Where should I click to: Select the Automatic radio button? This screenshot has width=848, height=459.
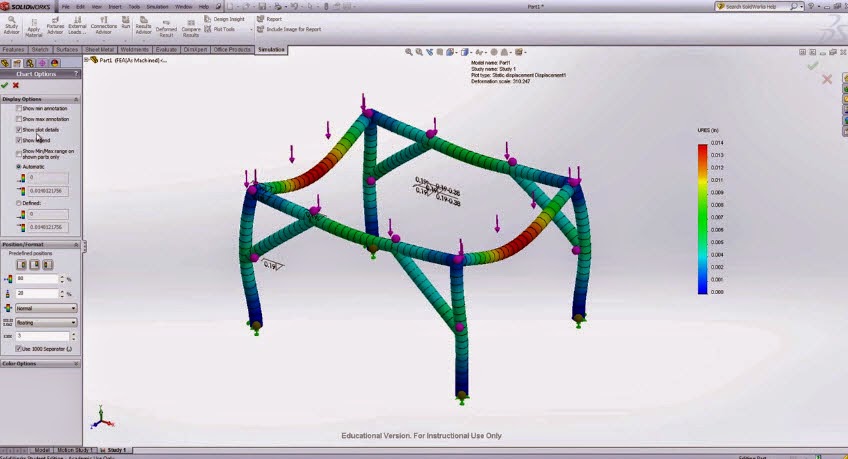(19, 167)
